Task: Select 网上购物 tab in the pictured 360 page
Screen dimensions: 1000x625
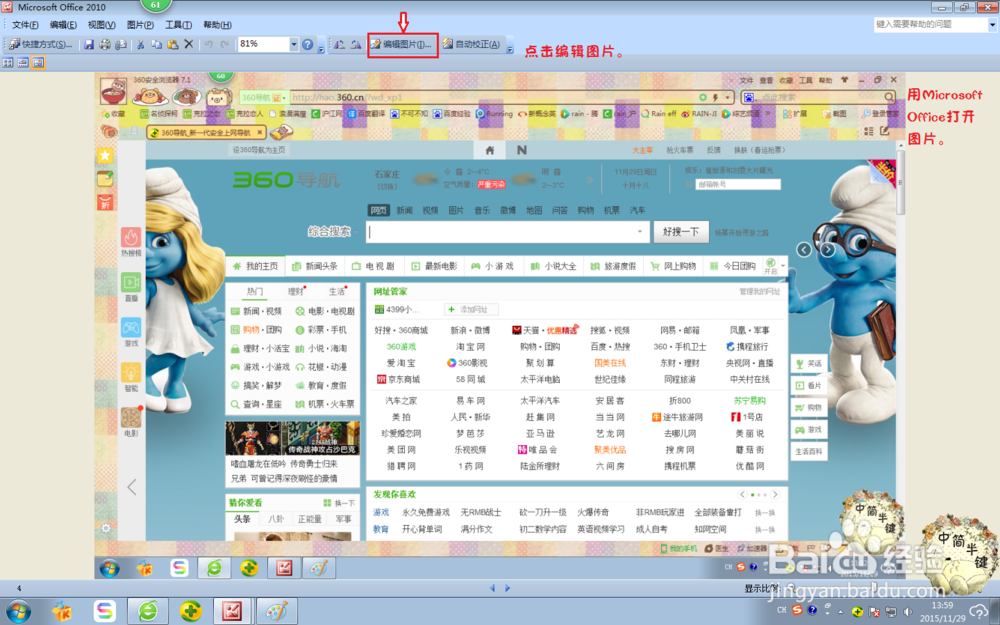Action: tap(673, 266)
